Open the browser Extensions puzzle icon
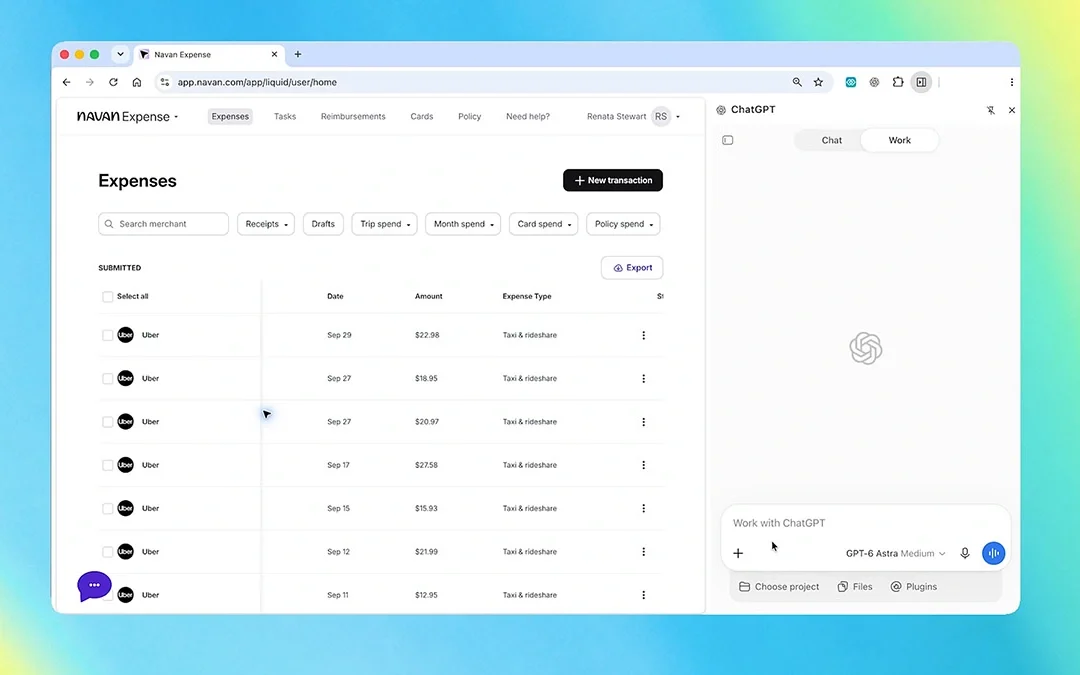Image resolution: width=1080 pixels, height=675 pixels. [x=897, y=82]
